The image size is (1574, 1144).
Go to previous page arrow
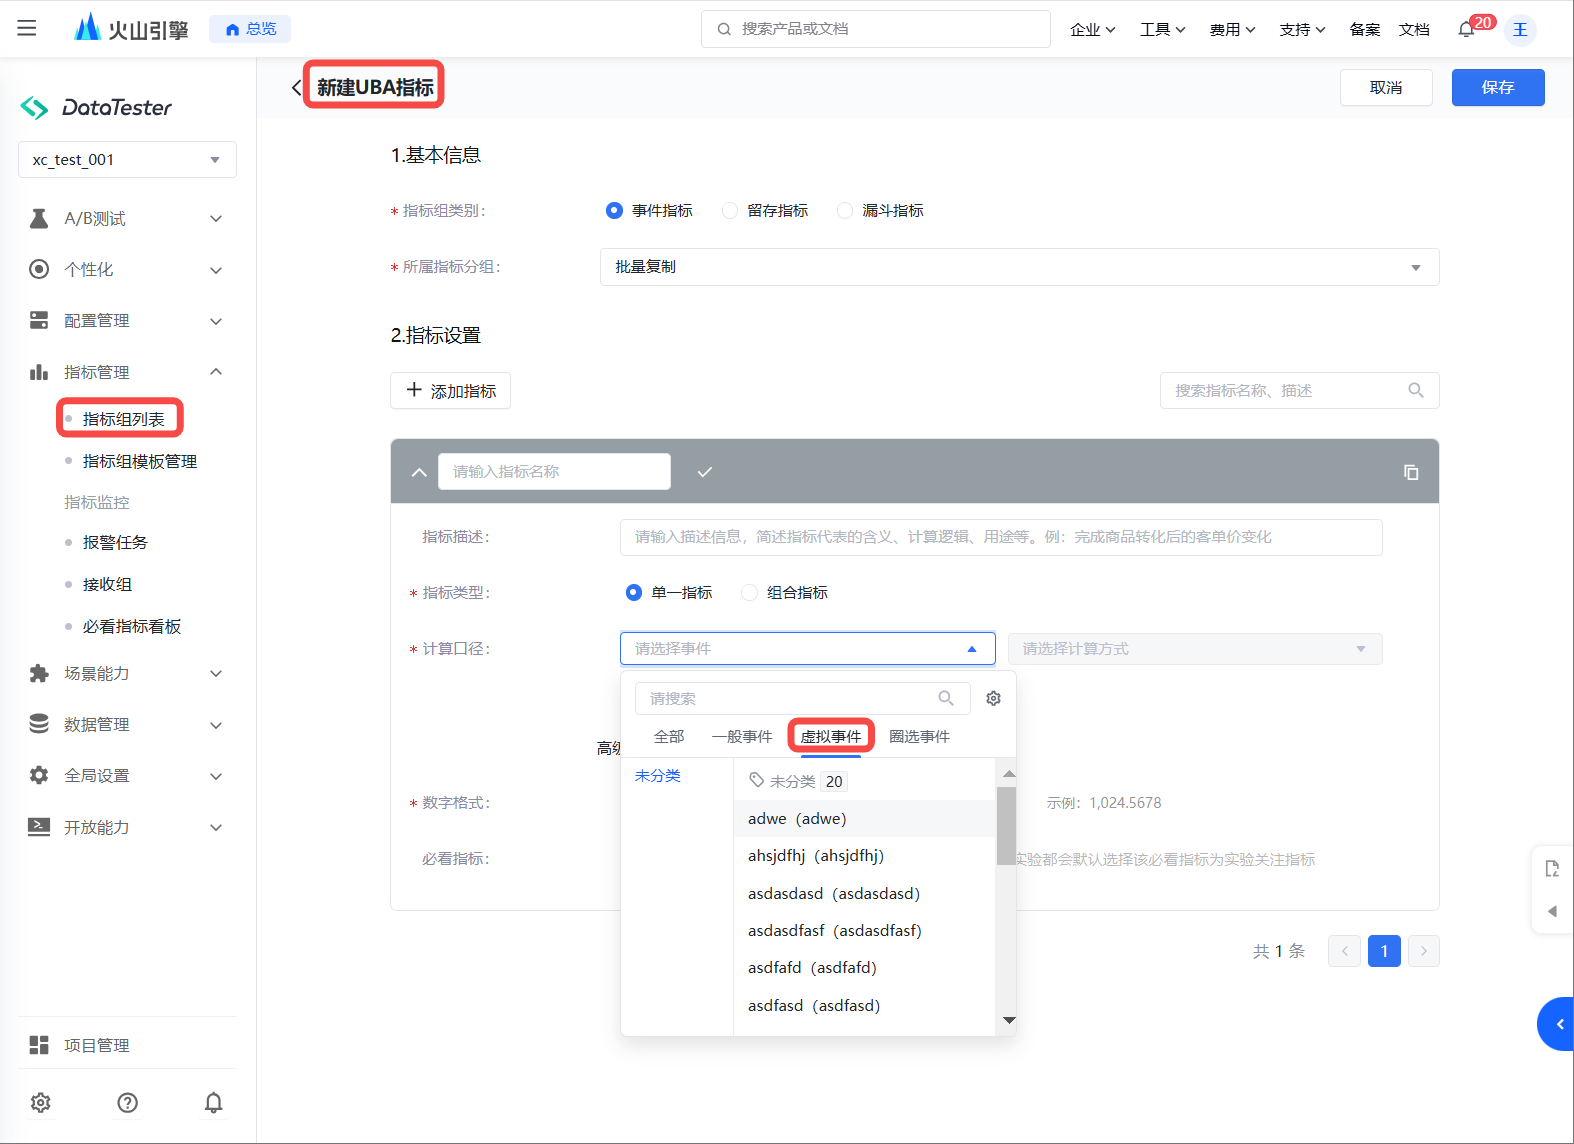tap(1344, 951)
